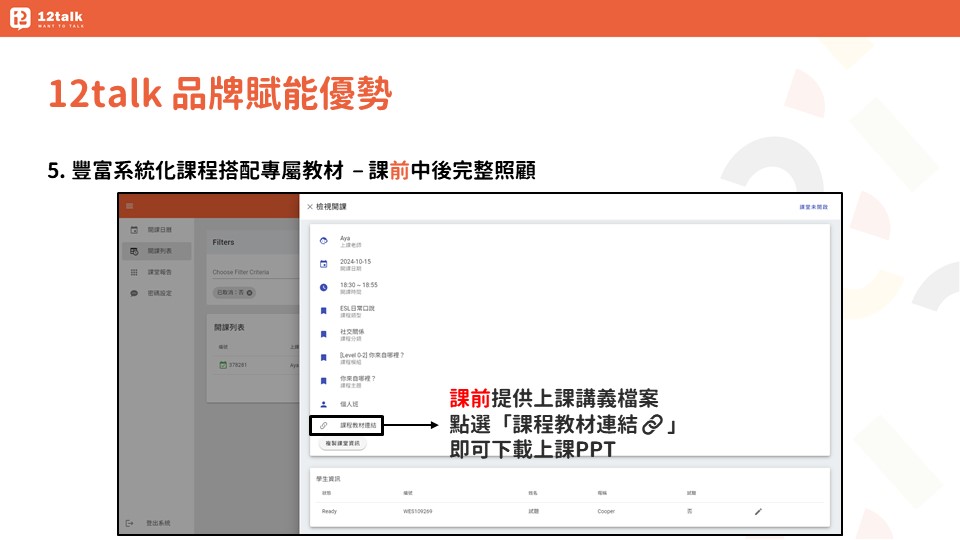Open the hamburger menu in the orange header
The width and height of the screenshot is (960, 540).
[x=130, y=206]
